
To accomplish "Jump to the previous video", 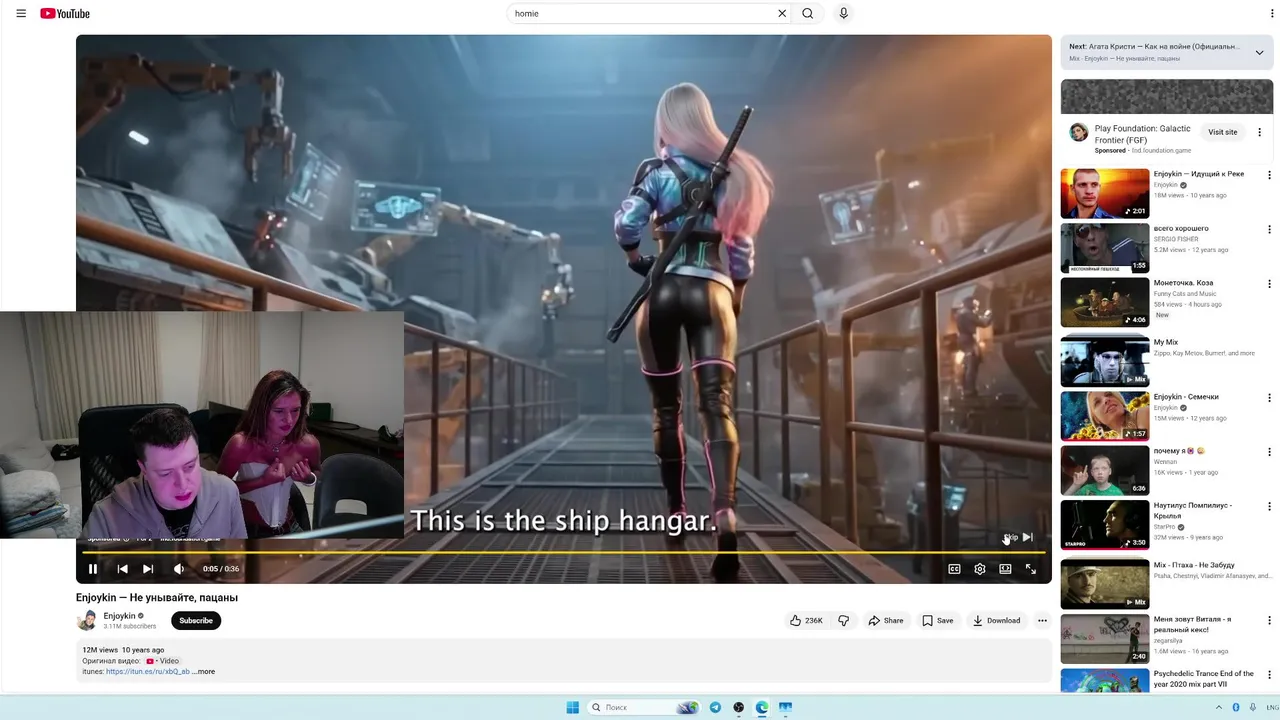I will click(x=122, y=569).
